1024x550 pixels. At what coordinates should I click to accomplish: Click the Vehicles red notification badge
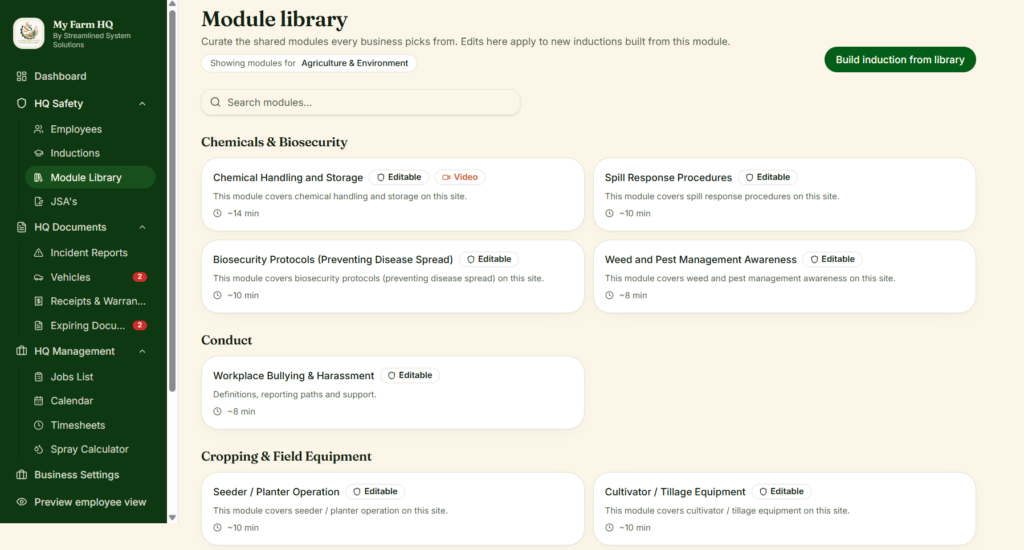[139, 277]
